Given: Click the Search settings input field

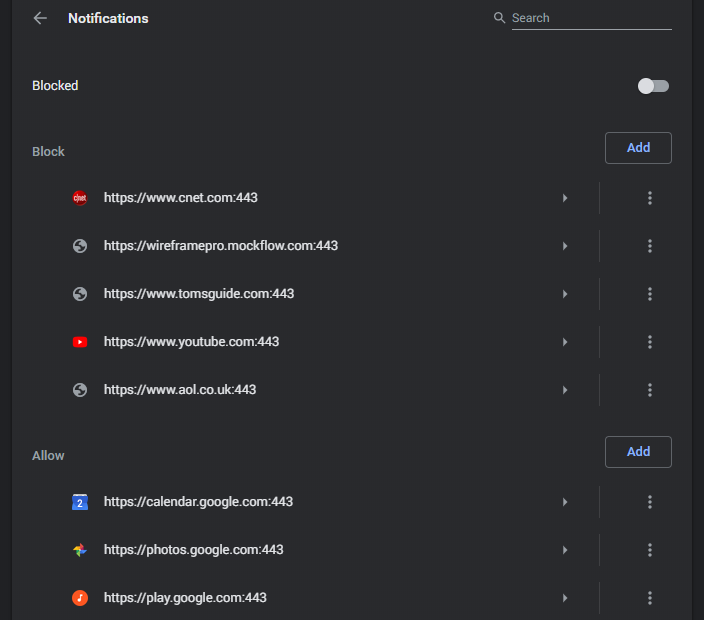Looking at the screenshot, I should coord(590,18).
